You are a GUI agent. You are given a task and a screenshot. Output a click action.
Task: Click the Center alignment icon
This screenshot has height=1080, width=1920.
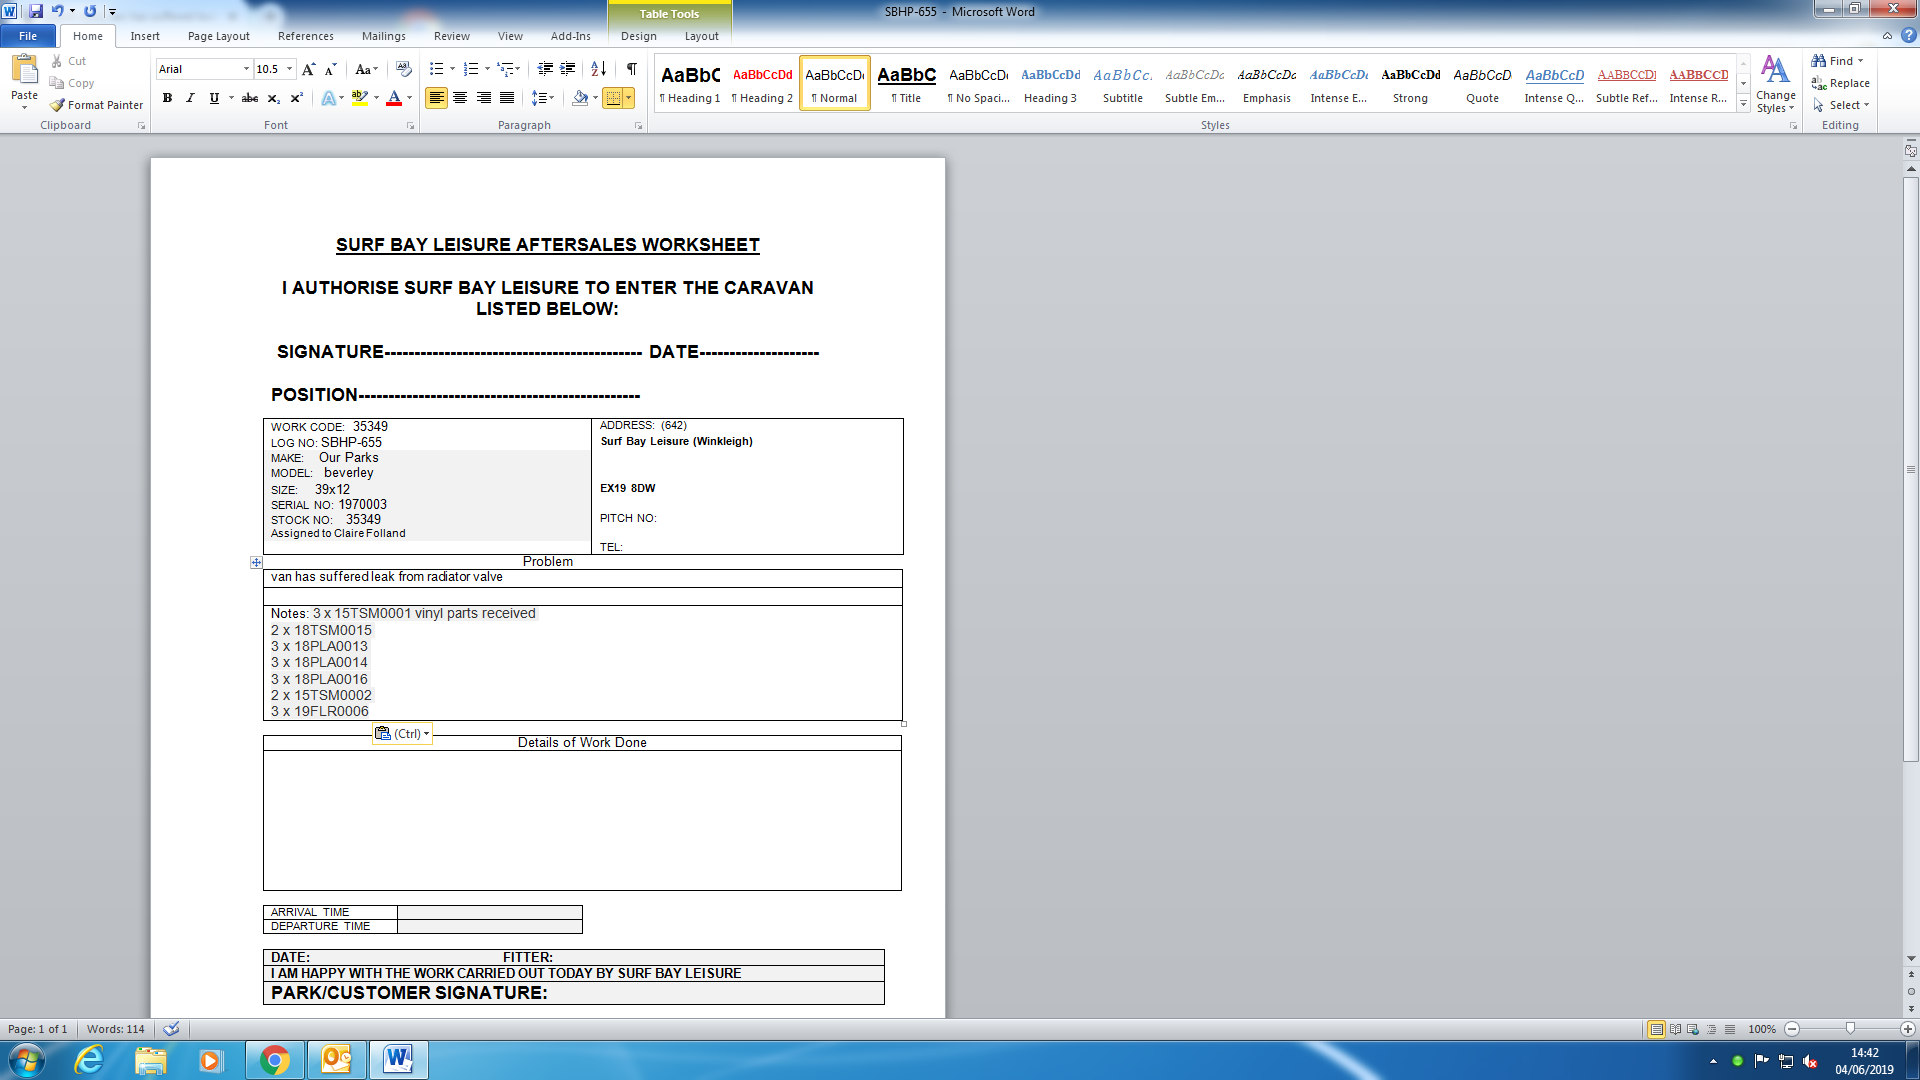(x=460, y=98)
